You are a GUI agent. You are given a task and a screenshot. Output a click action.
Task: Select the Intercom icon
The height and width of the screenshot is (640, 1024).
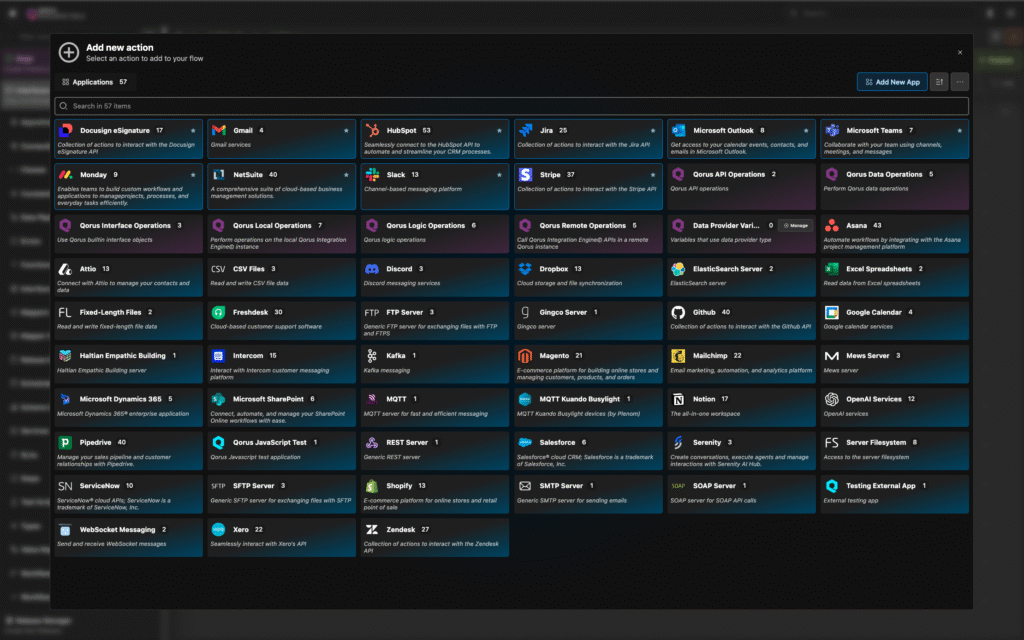[219, 356]
